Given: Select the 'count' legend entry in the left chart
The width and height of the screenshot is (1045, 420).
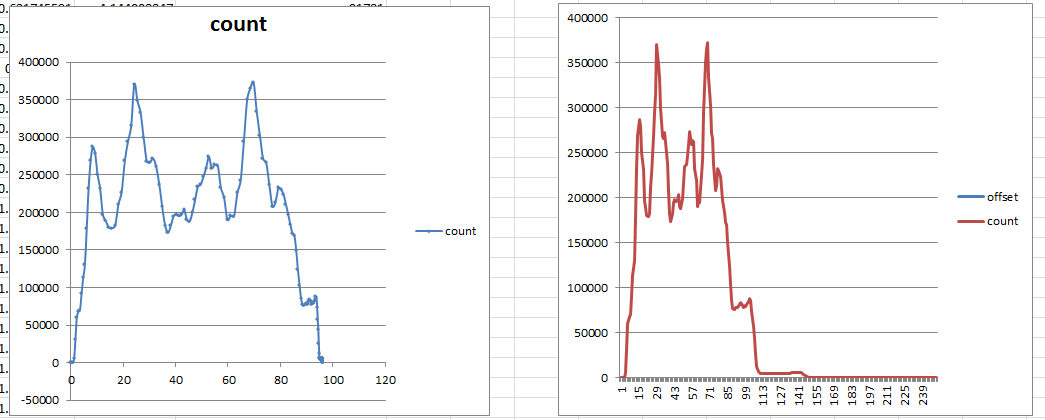Looking at the screenshot, I should click(x=445, y=231).
